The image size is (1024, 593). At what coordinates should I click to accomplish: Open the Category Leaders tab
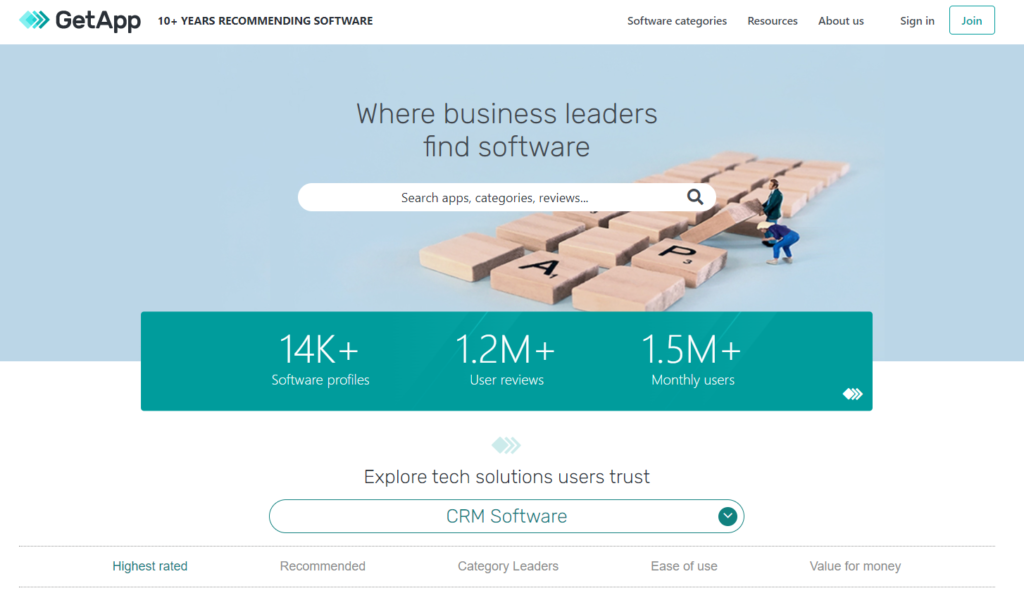tap(508, 566)
